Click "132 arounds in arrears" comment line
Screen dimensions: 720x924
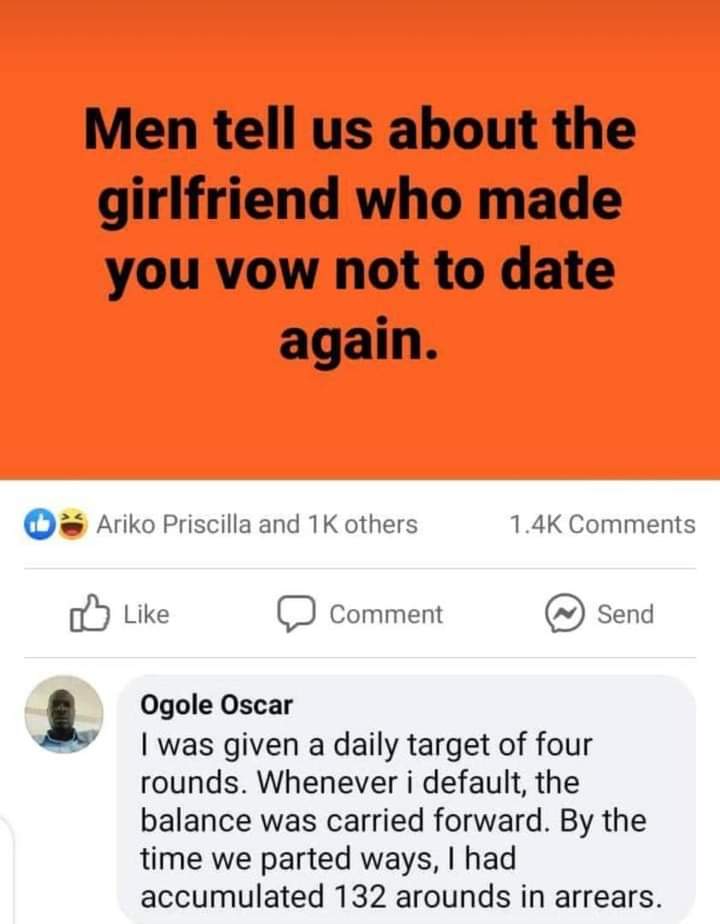click(x=495, y=897)
